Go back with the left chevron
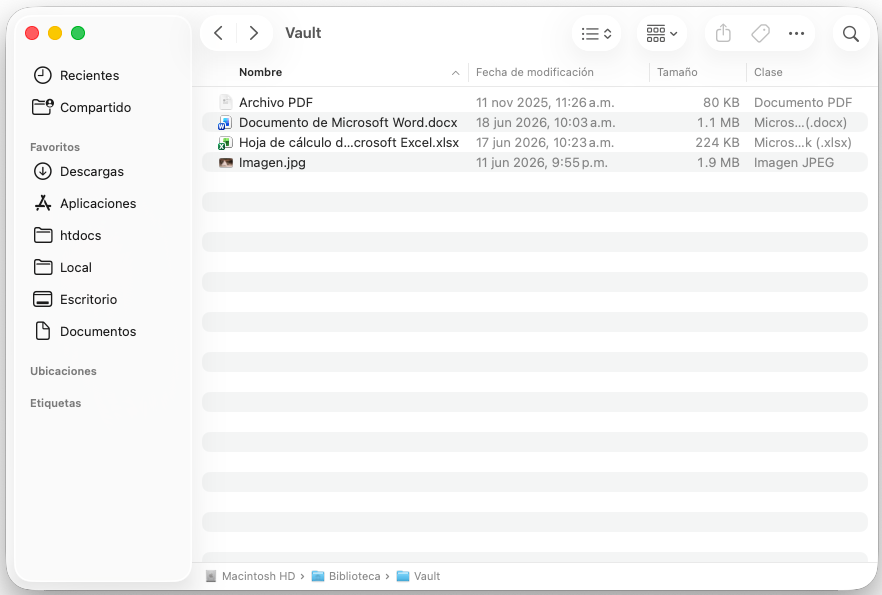This screenshot has height=595, width=882. click(x=218, y=33)
